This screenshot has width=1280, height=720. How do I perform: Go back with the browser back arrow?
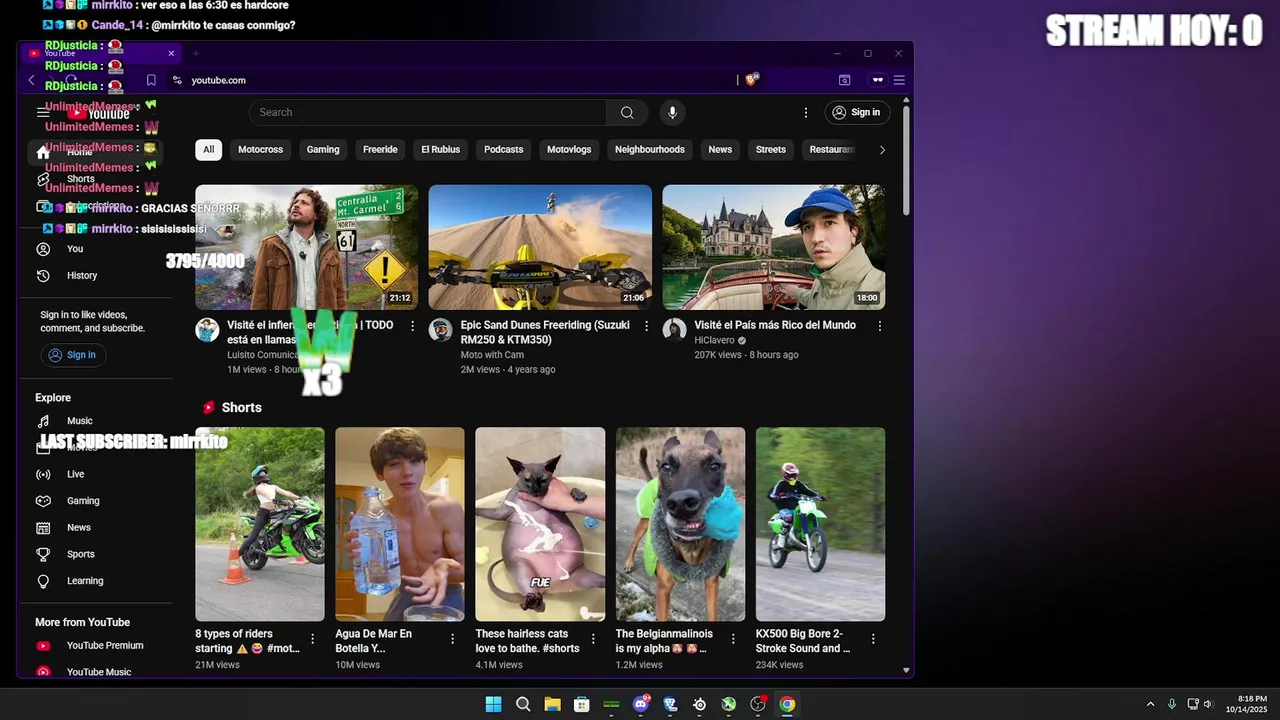(31, 80)
